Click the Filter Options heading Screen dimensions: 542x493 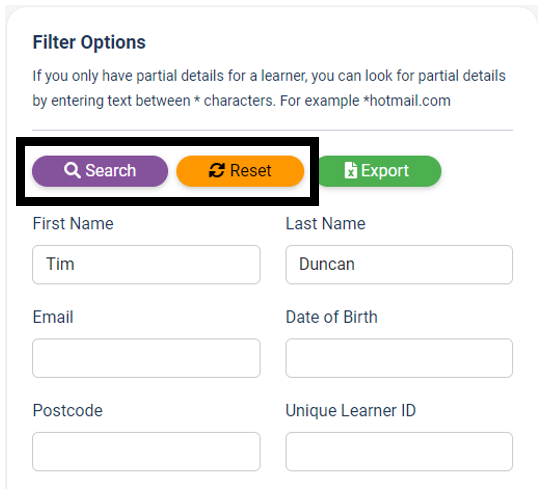89,43
